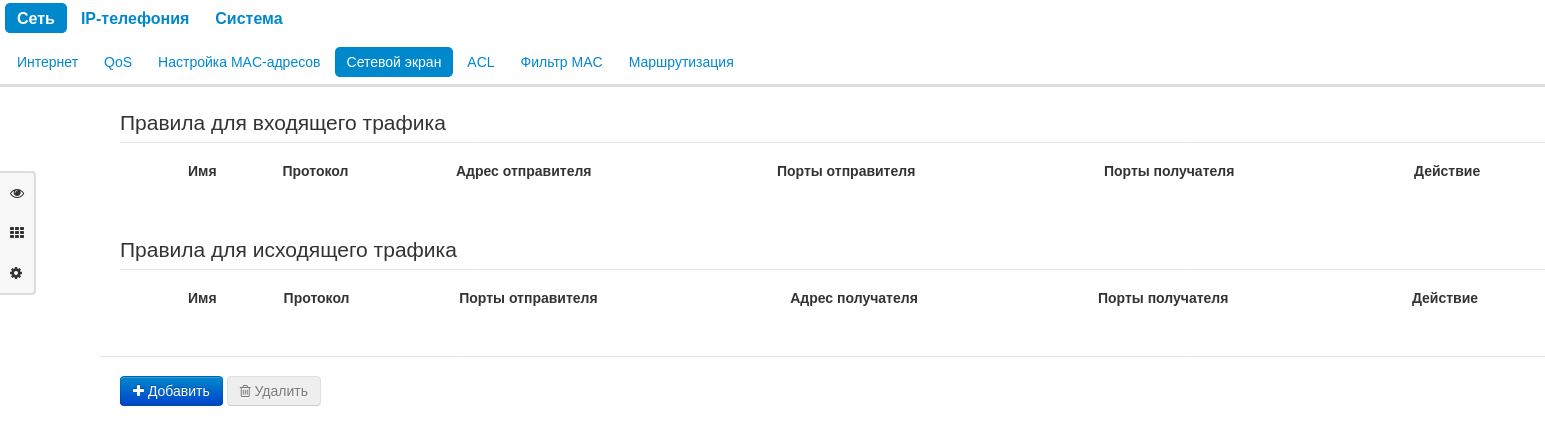Click the Адрес получателя column header
This screenshot has width=1545, height=440.
pyautogui.click(x=853, y=298)
